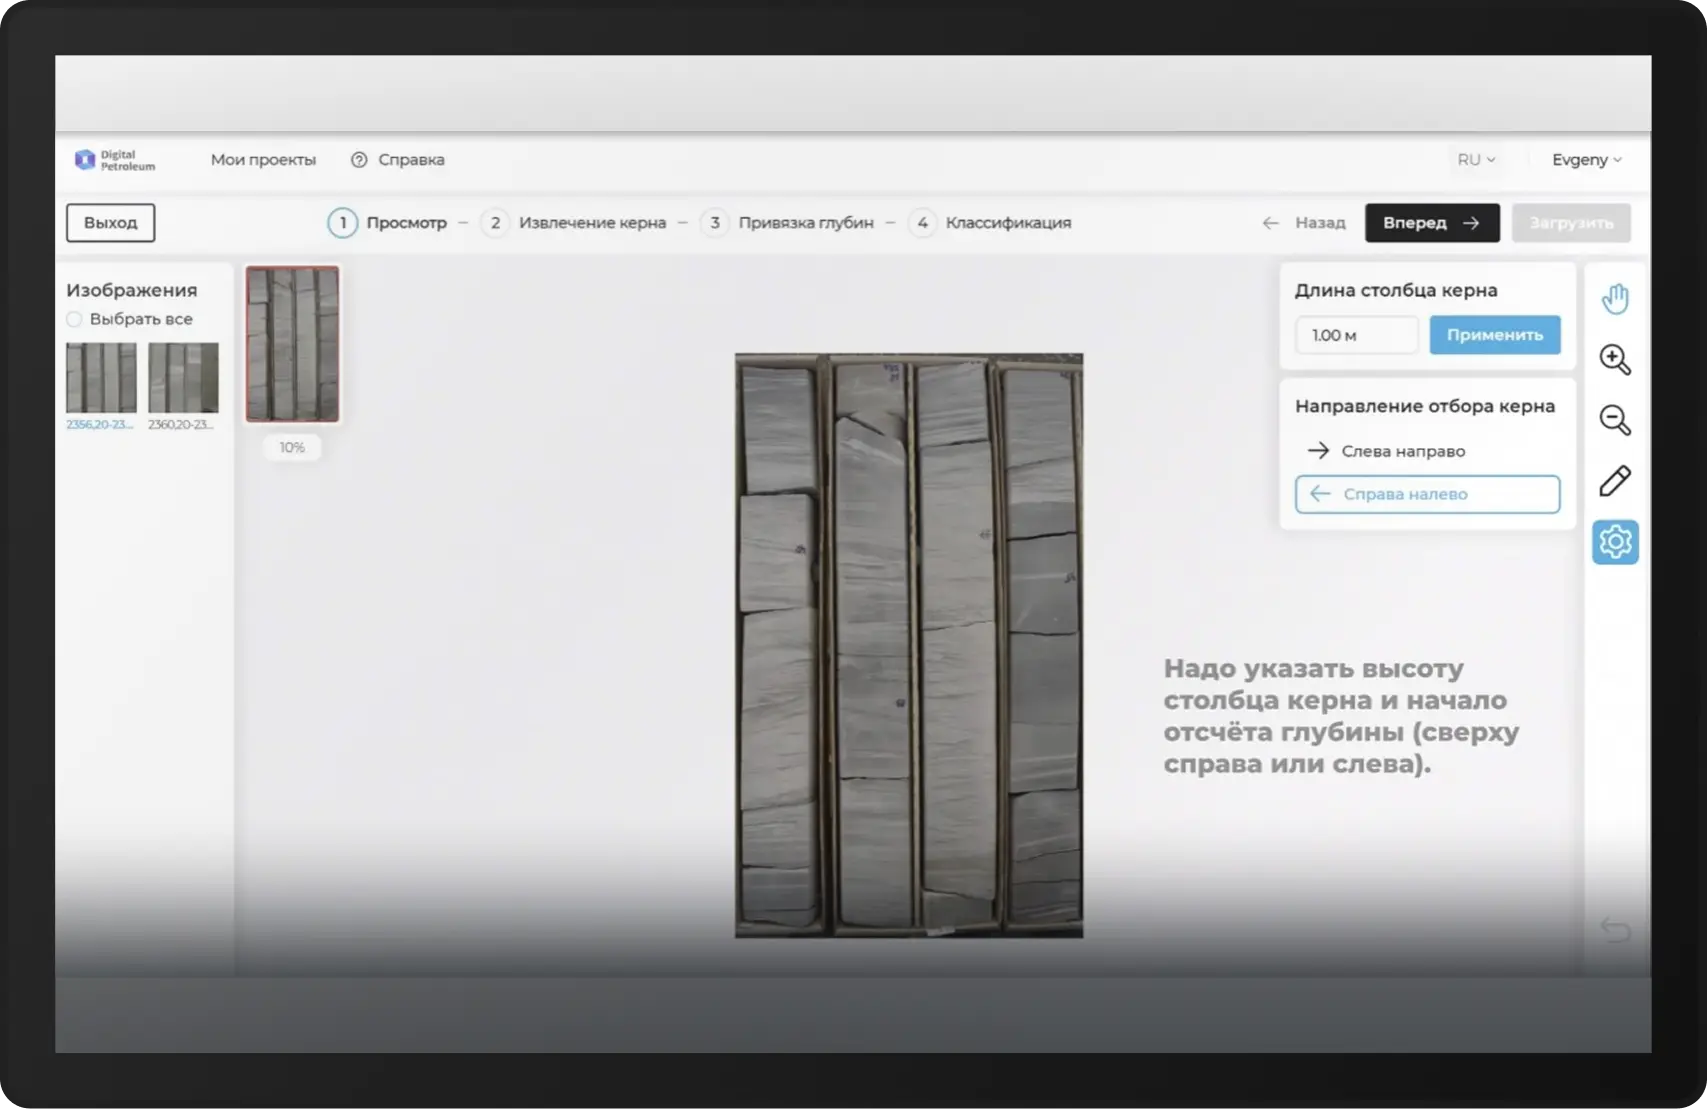Click the Вперед button
This screenshot has height=1109, width=1707.
pyautogui.click(x=1431, y=223)
